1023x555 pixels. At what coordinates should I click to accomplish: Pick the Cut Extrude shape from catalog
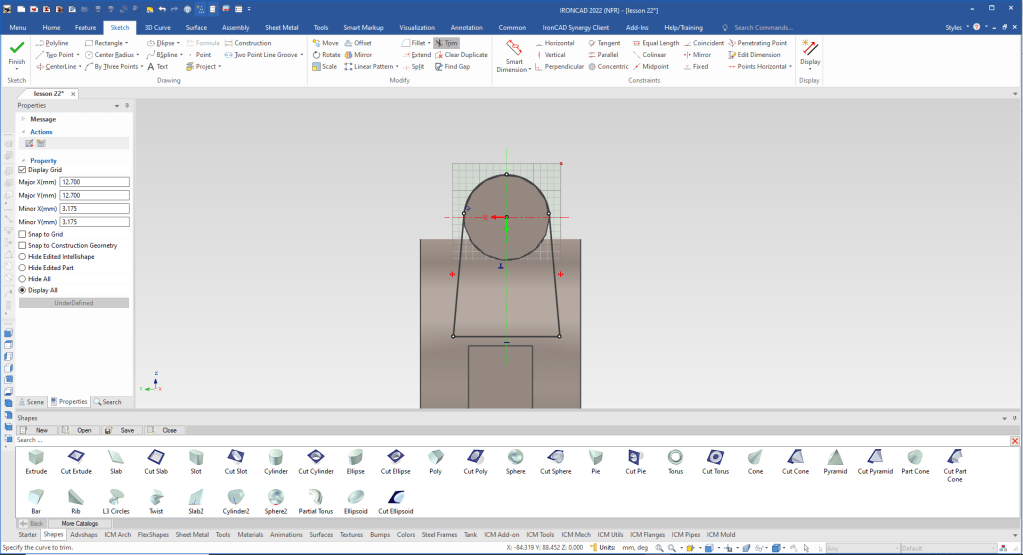coord(76,459)
